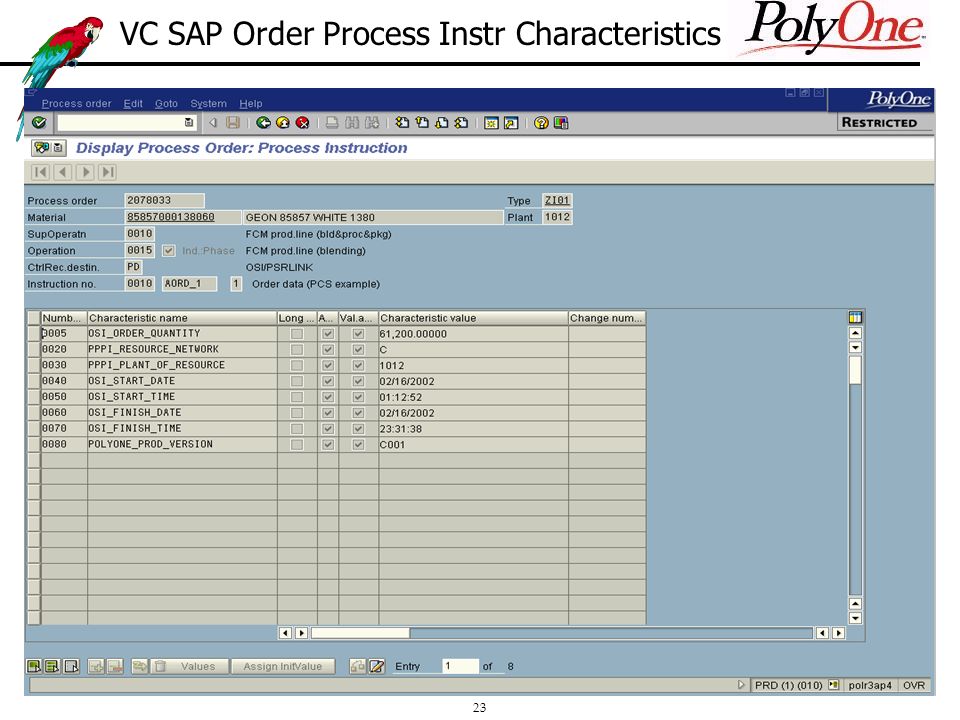
Task: Click the green Enter checkmark icon
Action: coord(39,123)
